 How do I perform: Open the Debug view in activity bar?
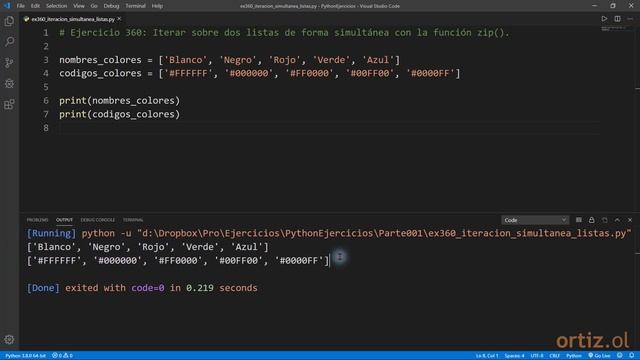click(9, 83)
